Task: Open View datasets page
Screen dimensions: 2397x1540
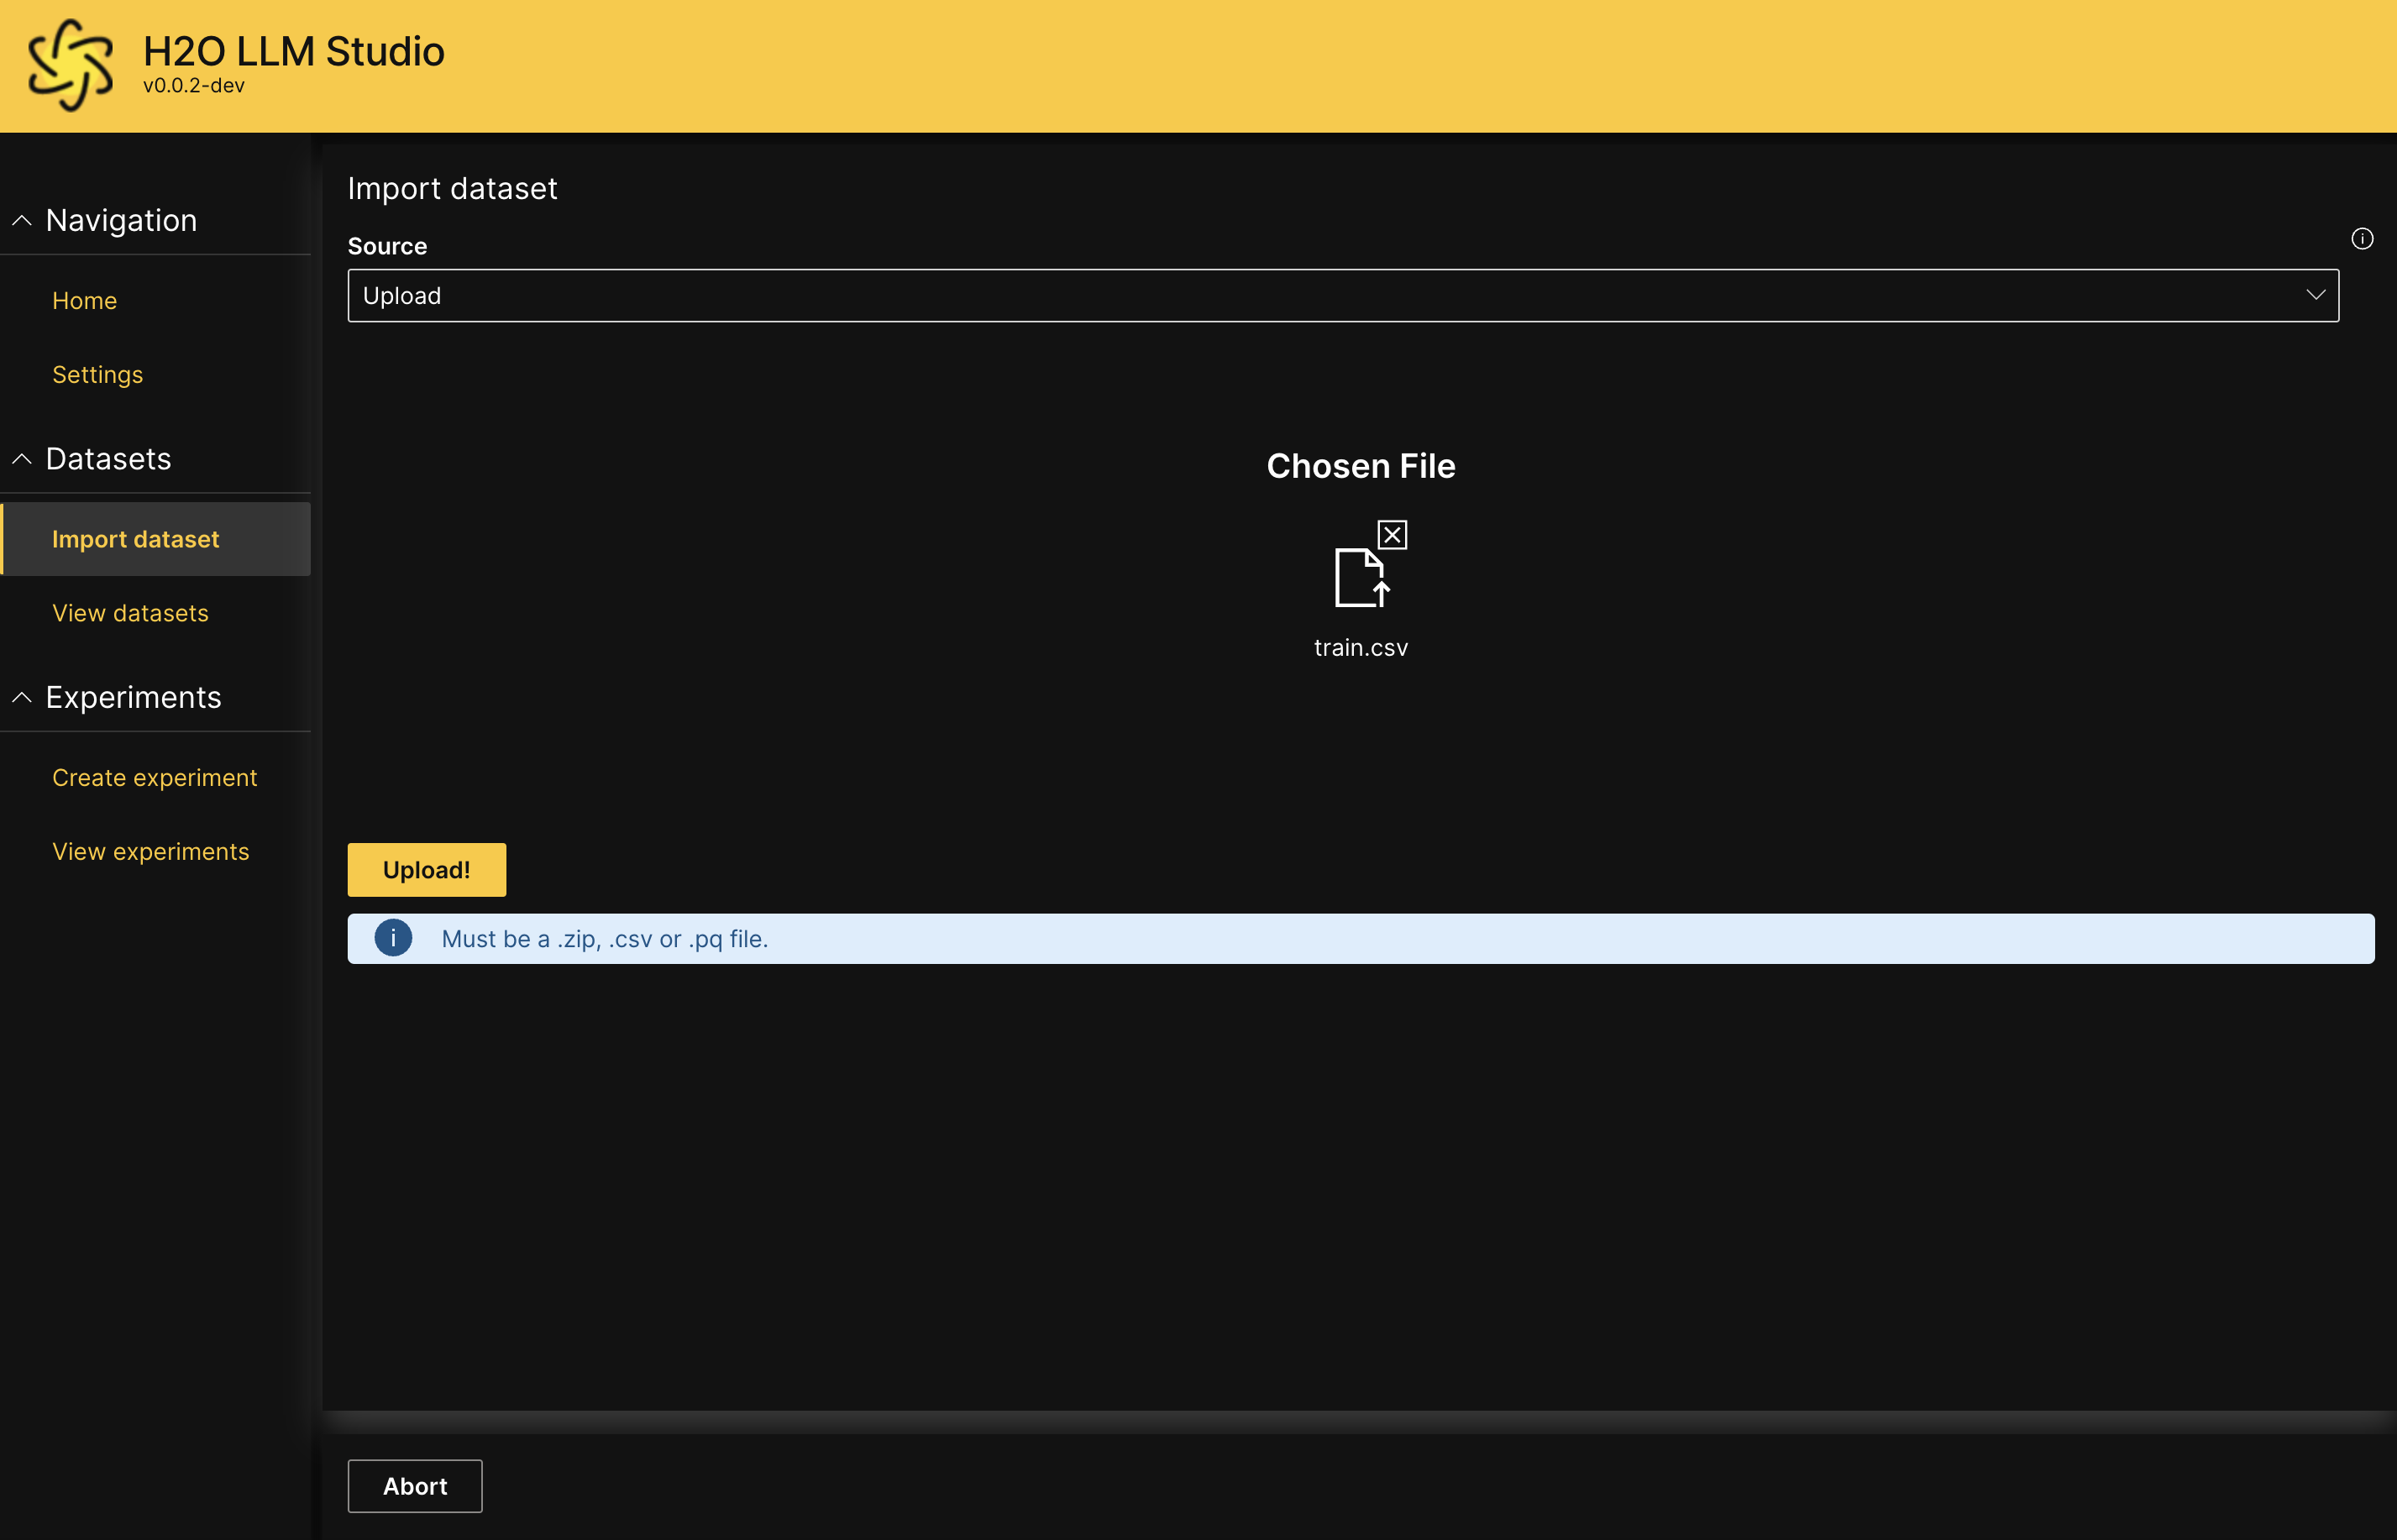Action: 130,613
